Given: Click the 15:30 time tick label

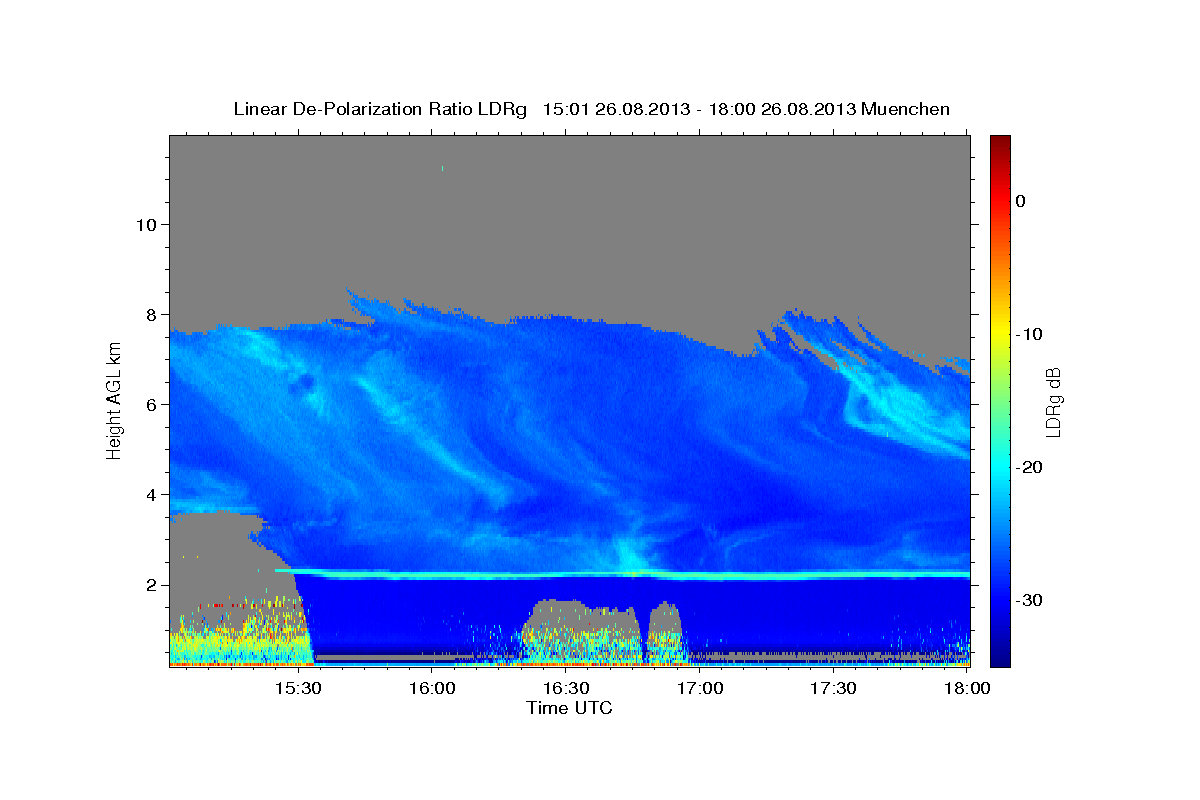Looking at the screenshot, I should [x=297, y=689].
